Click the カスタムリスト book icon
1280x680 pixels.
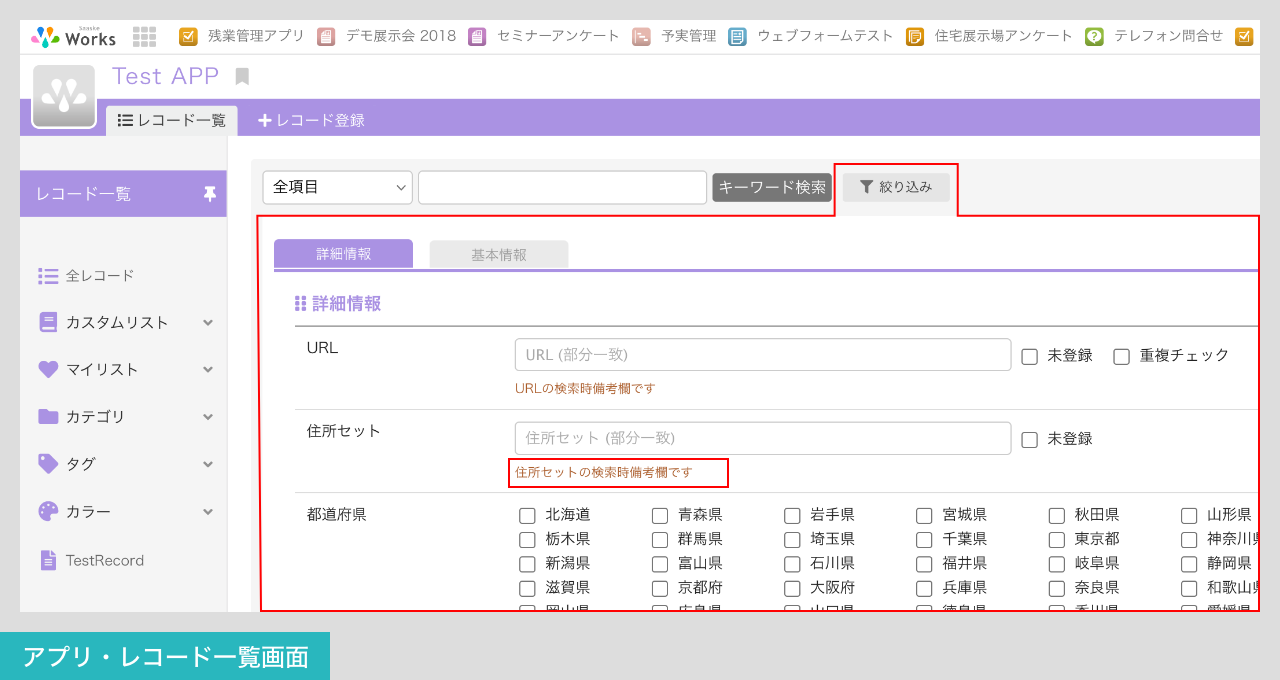[x=48, y=322]
